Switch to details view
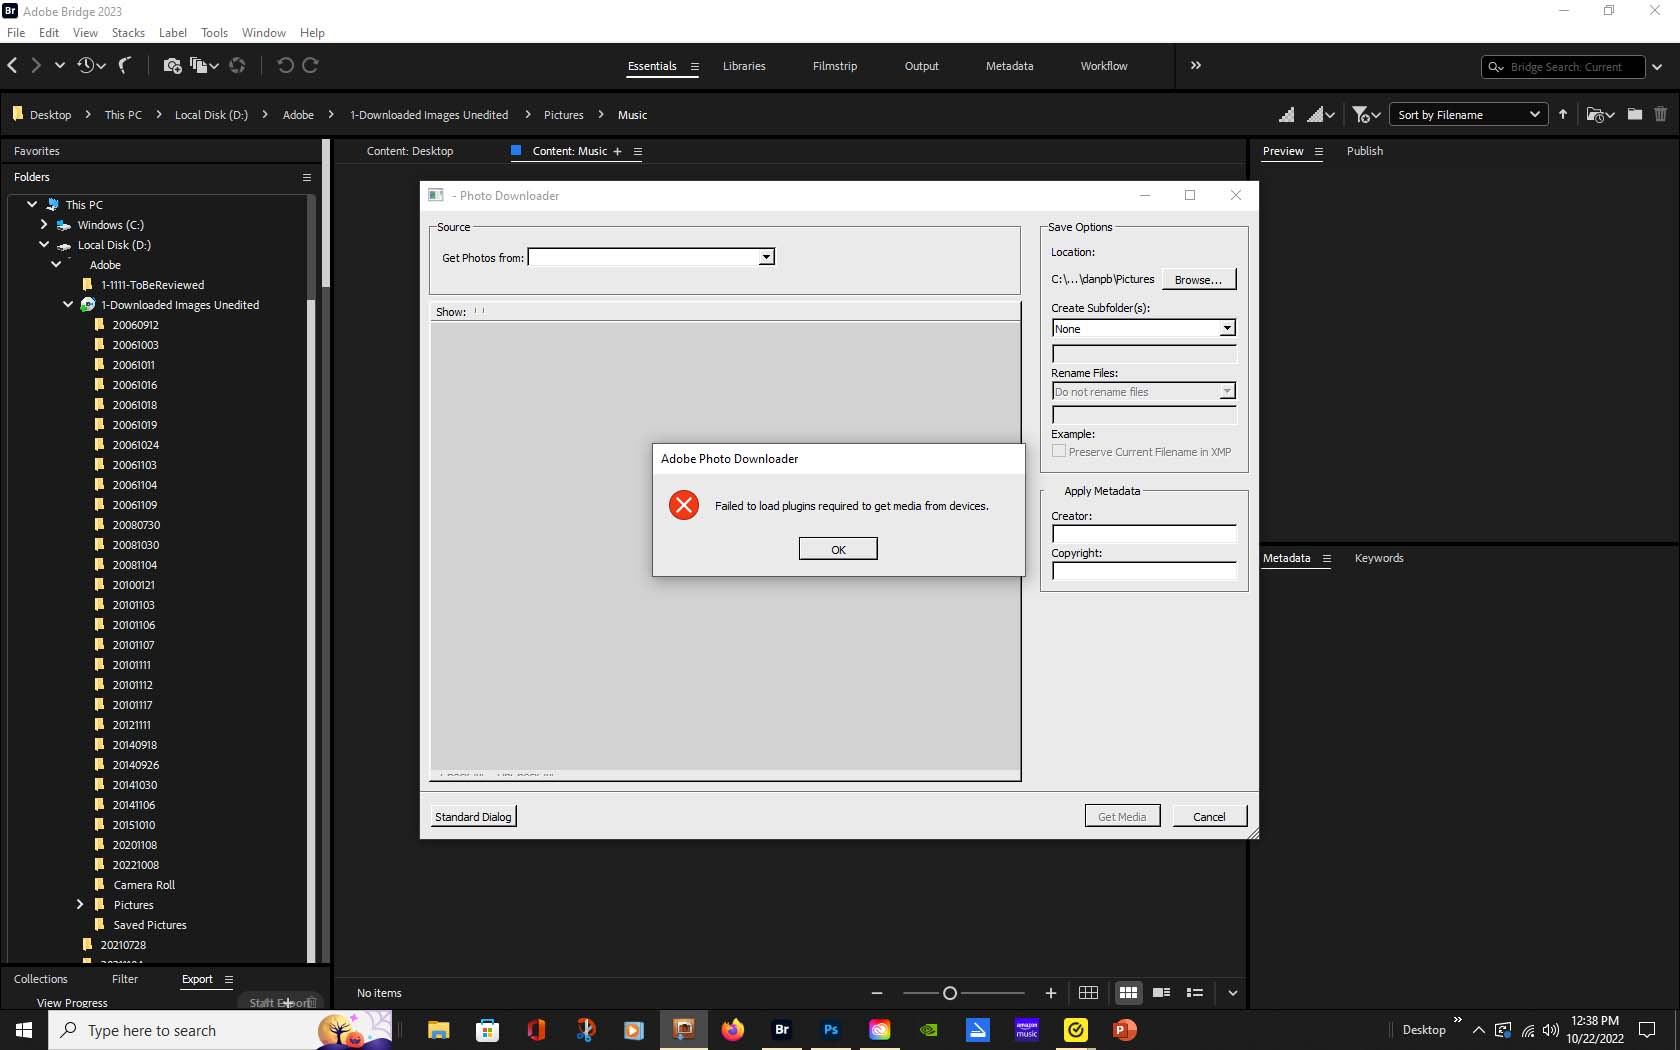 (1161, 993)
